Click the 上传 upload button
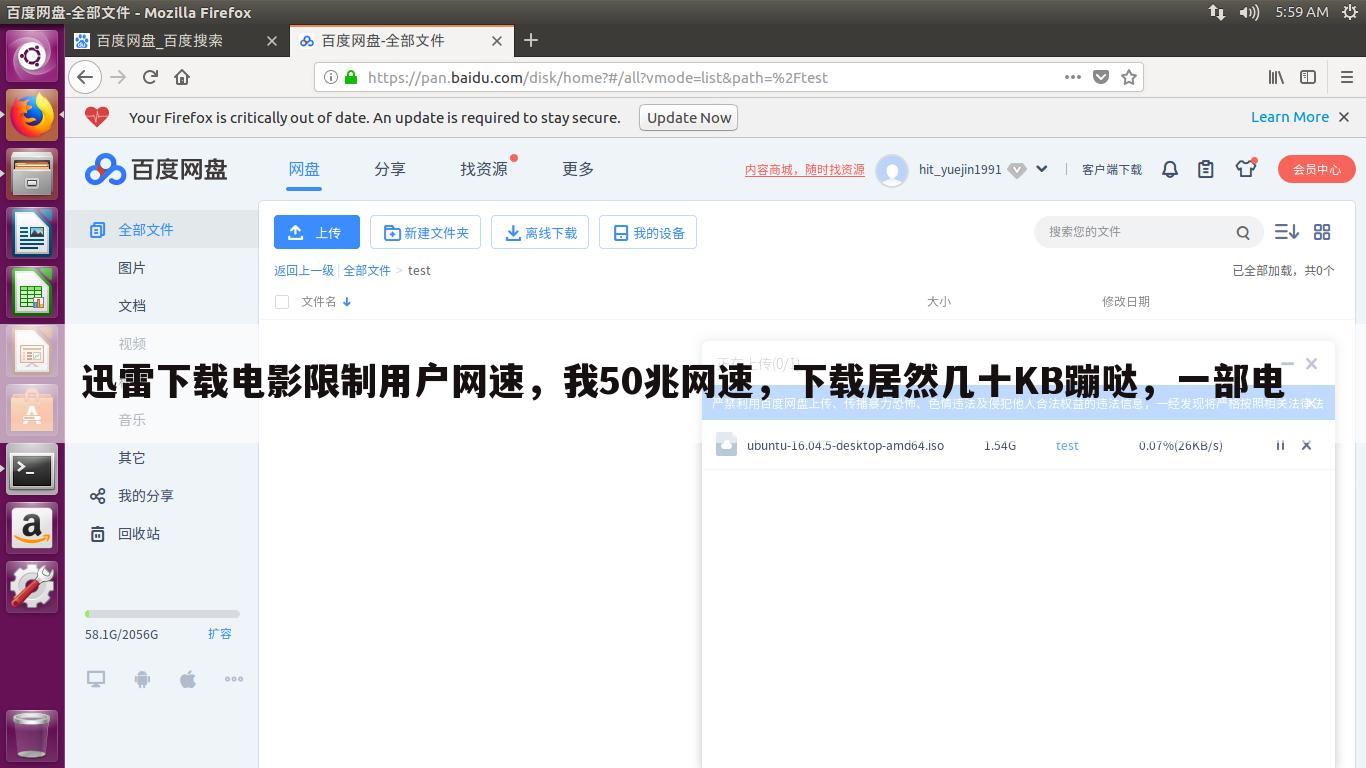Viewport: 1366px width, 768px height. click(317, 232)
